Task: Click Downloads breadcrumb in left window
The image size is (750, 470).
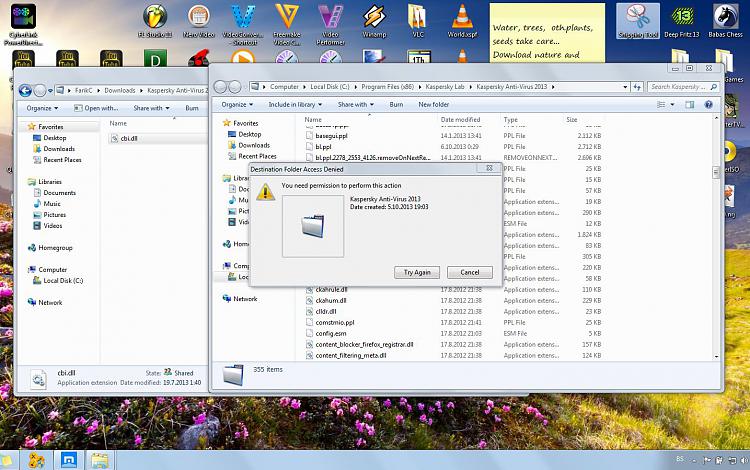Action: [120, 90]
